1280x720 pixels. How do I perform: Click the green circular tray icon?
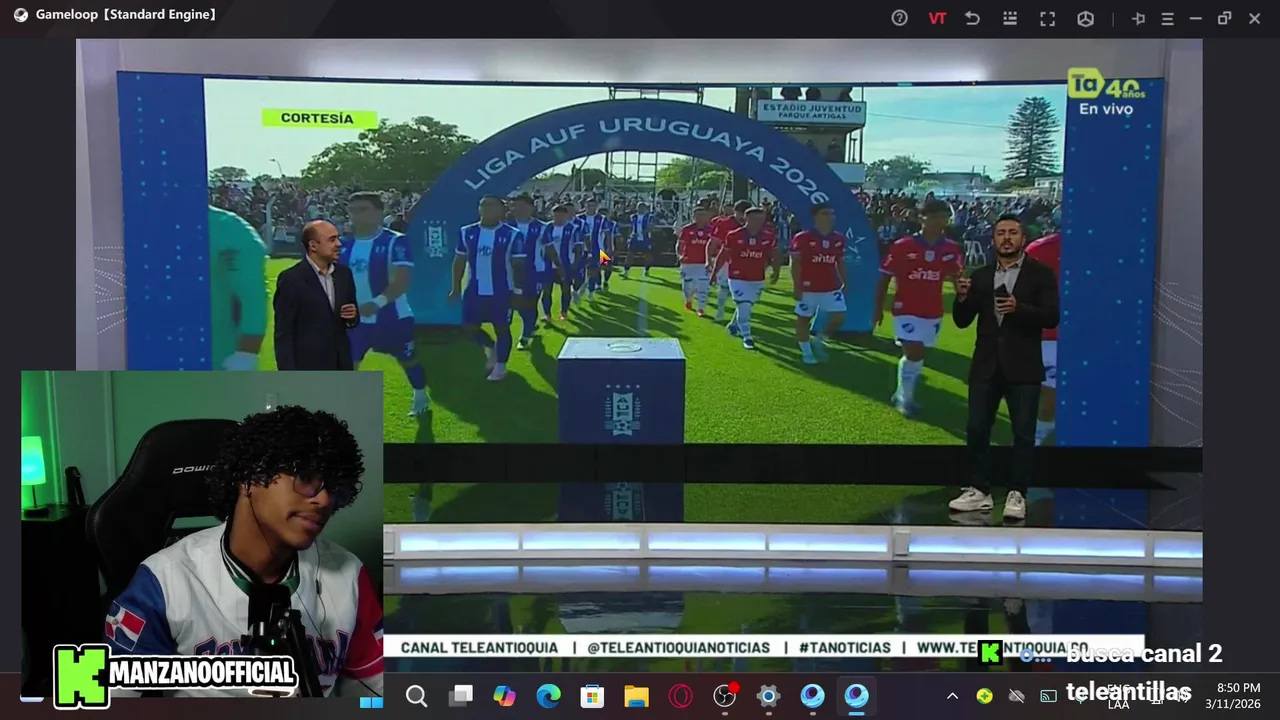click(x=985, y=696)
